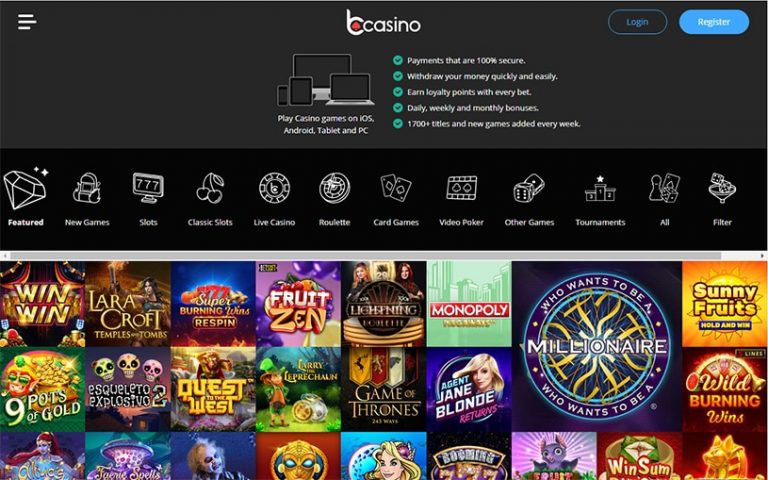Image resolution: width=768 pixels, height=480 pixels.
Task: Open the Live Casino chip icon
Action: coord(274,188)
